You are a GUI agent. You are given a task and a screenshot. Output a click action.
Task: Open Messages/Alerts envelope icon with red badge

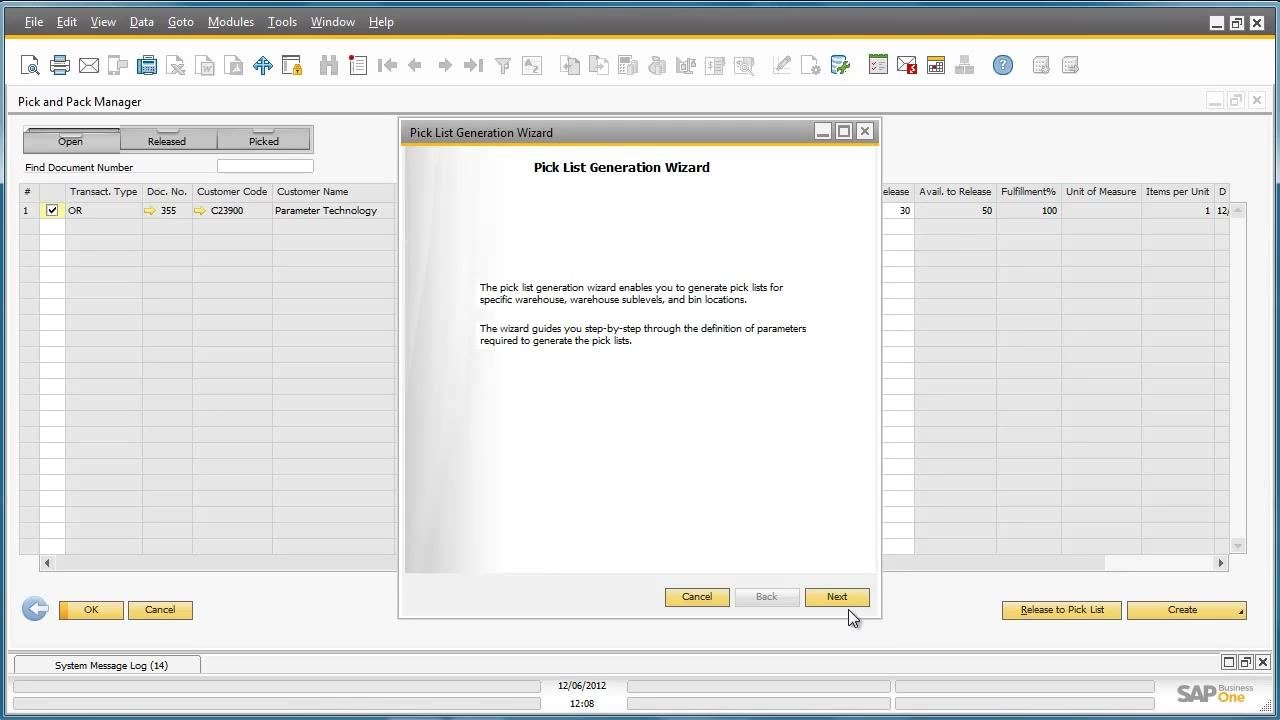point(907,66)
